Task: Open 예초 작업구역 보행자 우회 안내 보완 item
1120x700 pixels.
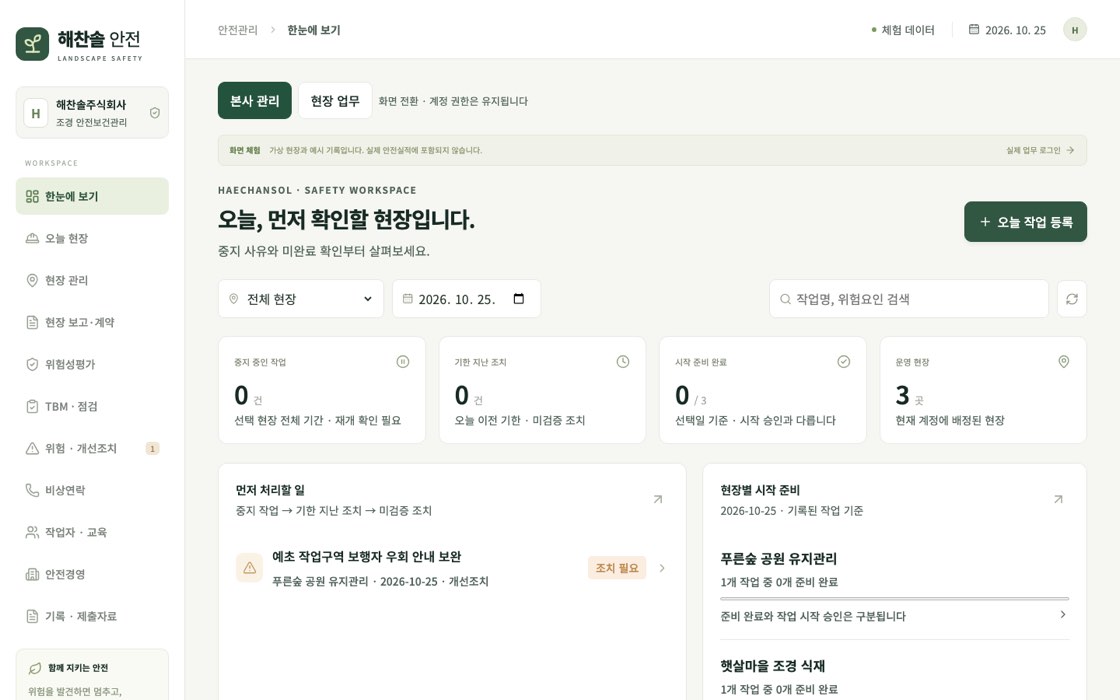Action: [x=451, y=569]
